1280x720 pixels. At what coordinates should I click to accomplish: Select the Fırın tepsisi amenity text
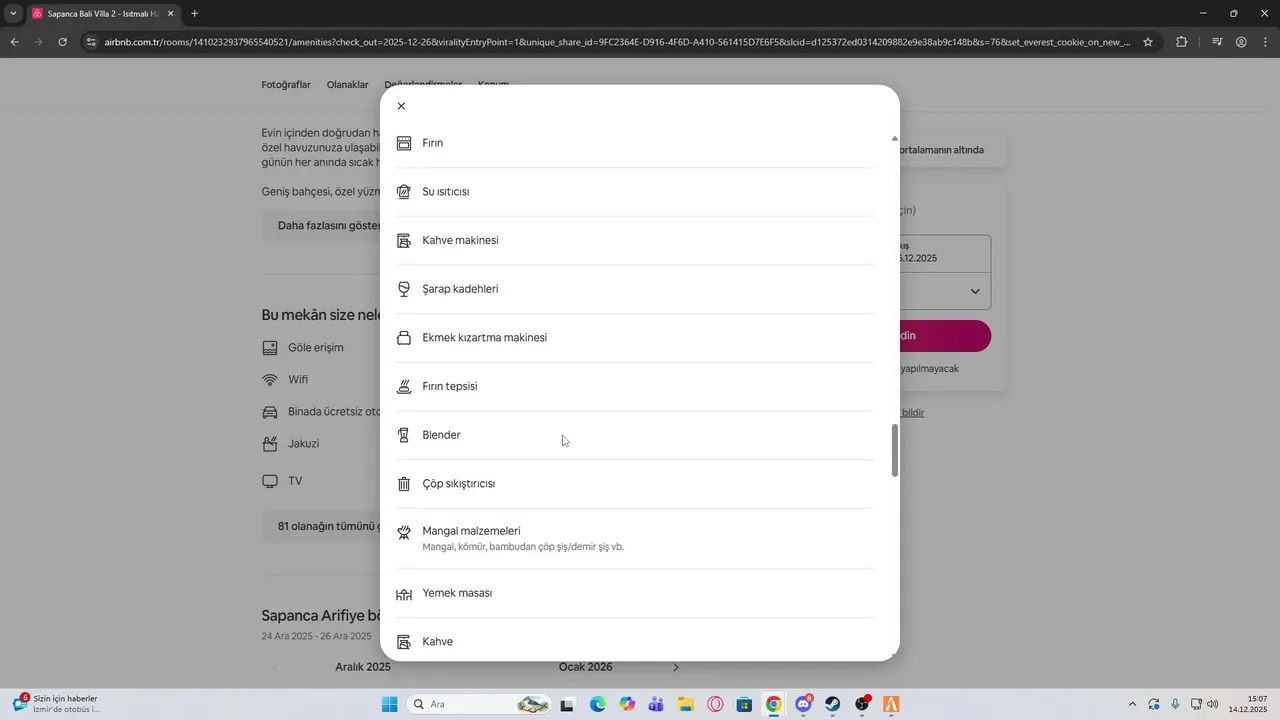point(450,387)
